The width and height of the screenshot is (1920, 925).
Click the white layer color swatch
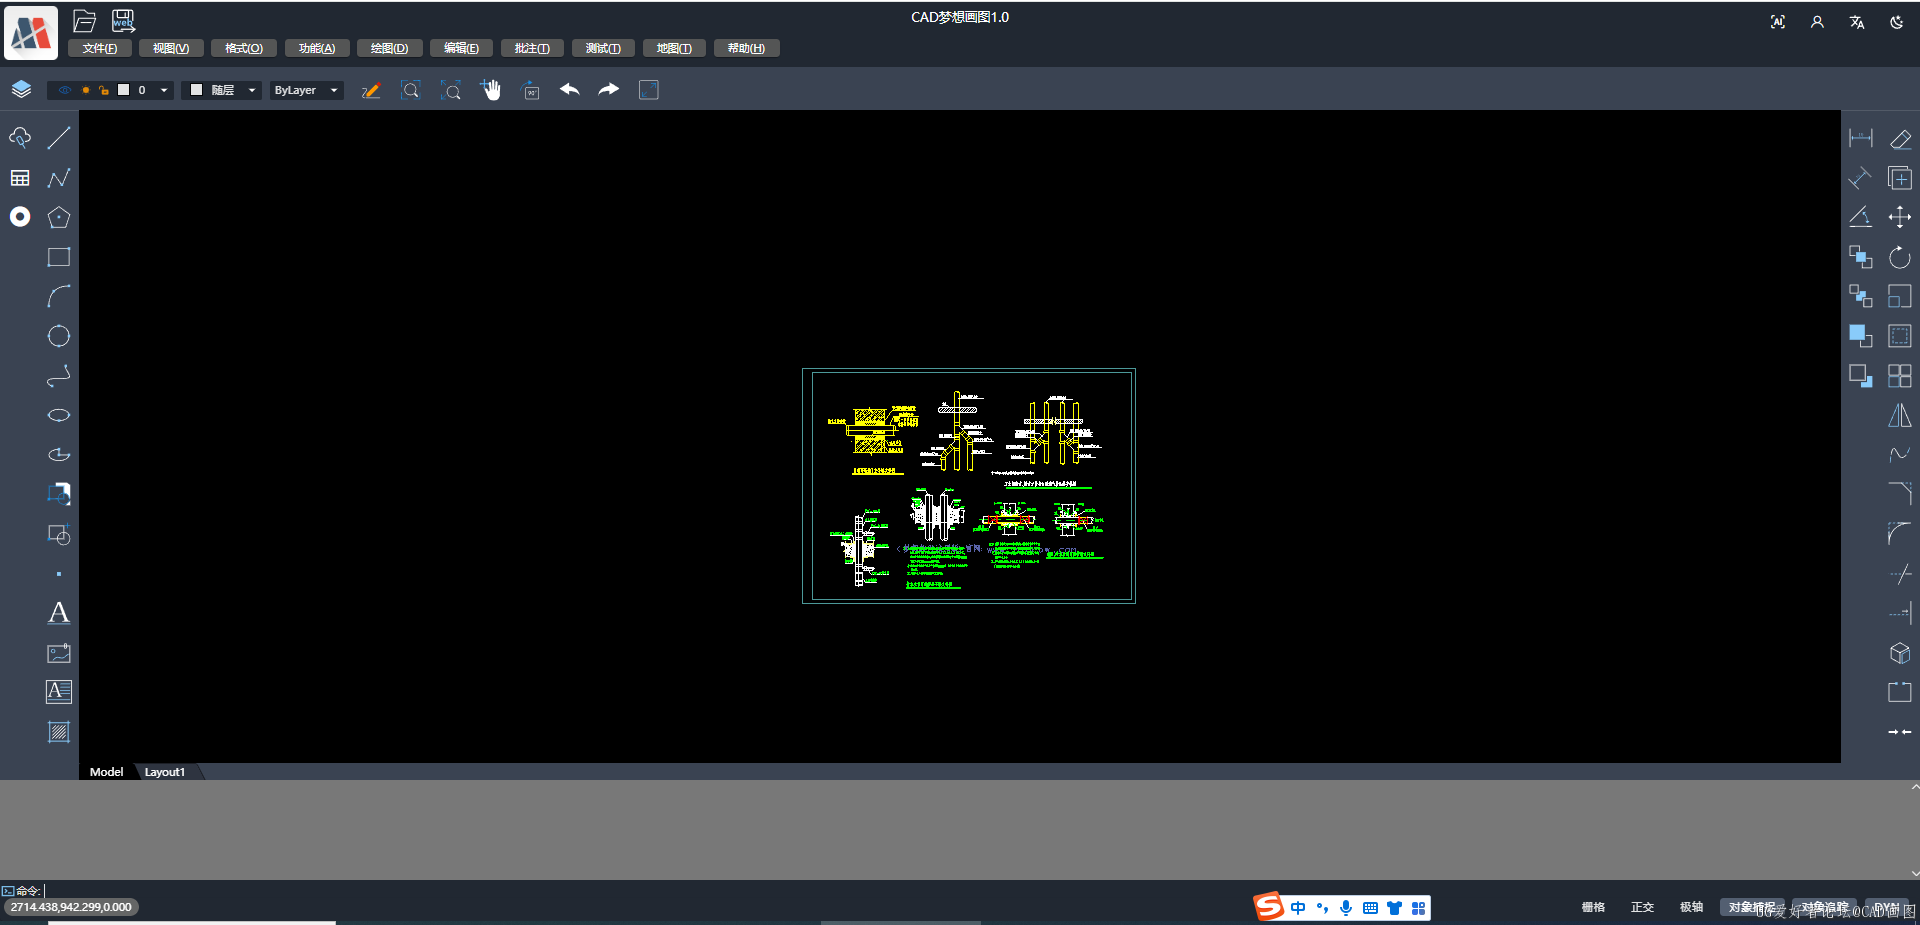pyautogui.click(x=124, y=90)
